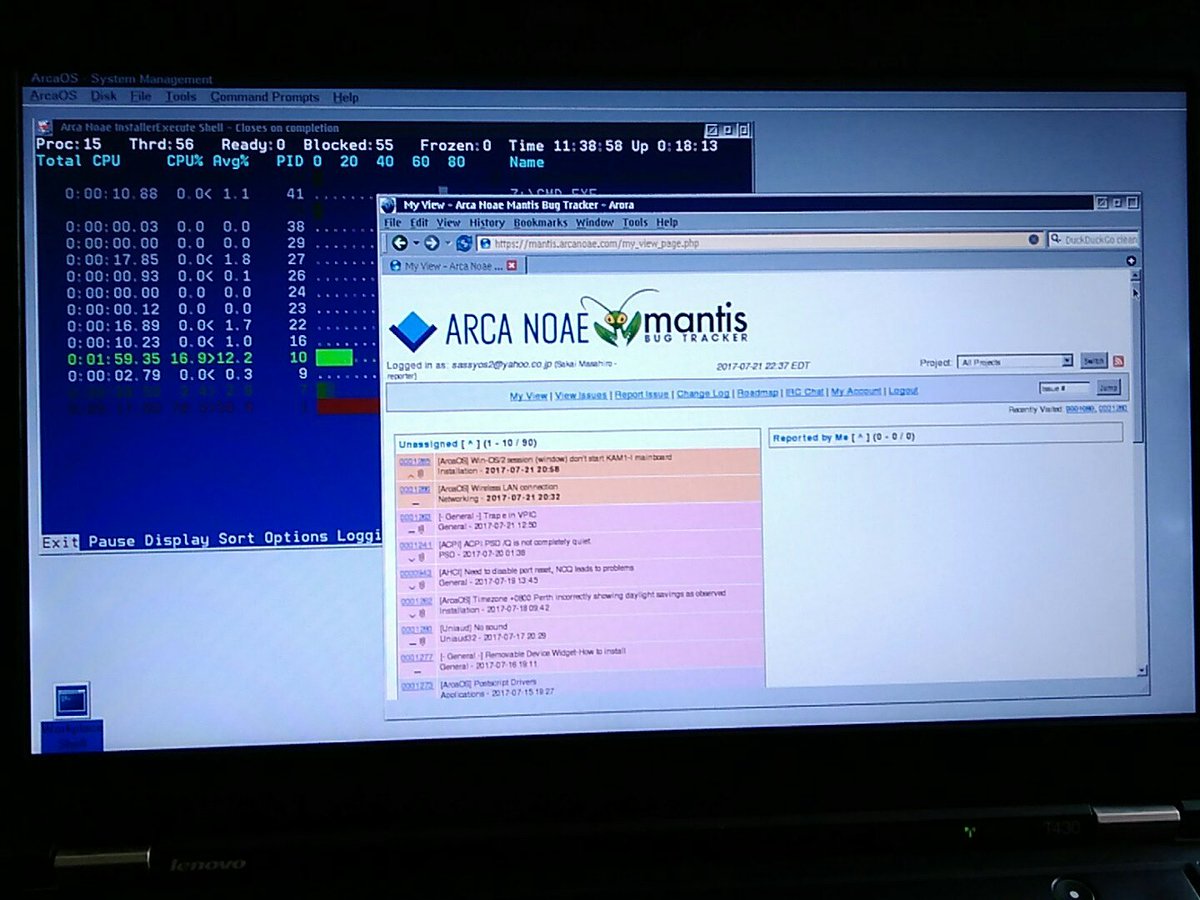Image resolution: width=1200 pixels, height=900 pixels.
Task: Select the My View – Arca Noae tab
Action: point(453,265)
